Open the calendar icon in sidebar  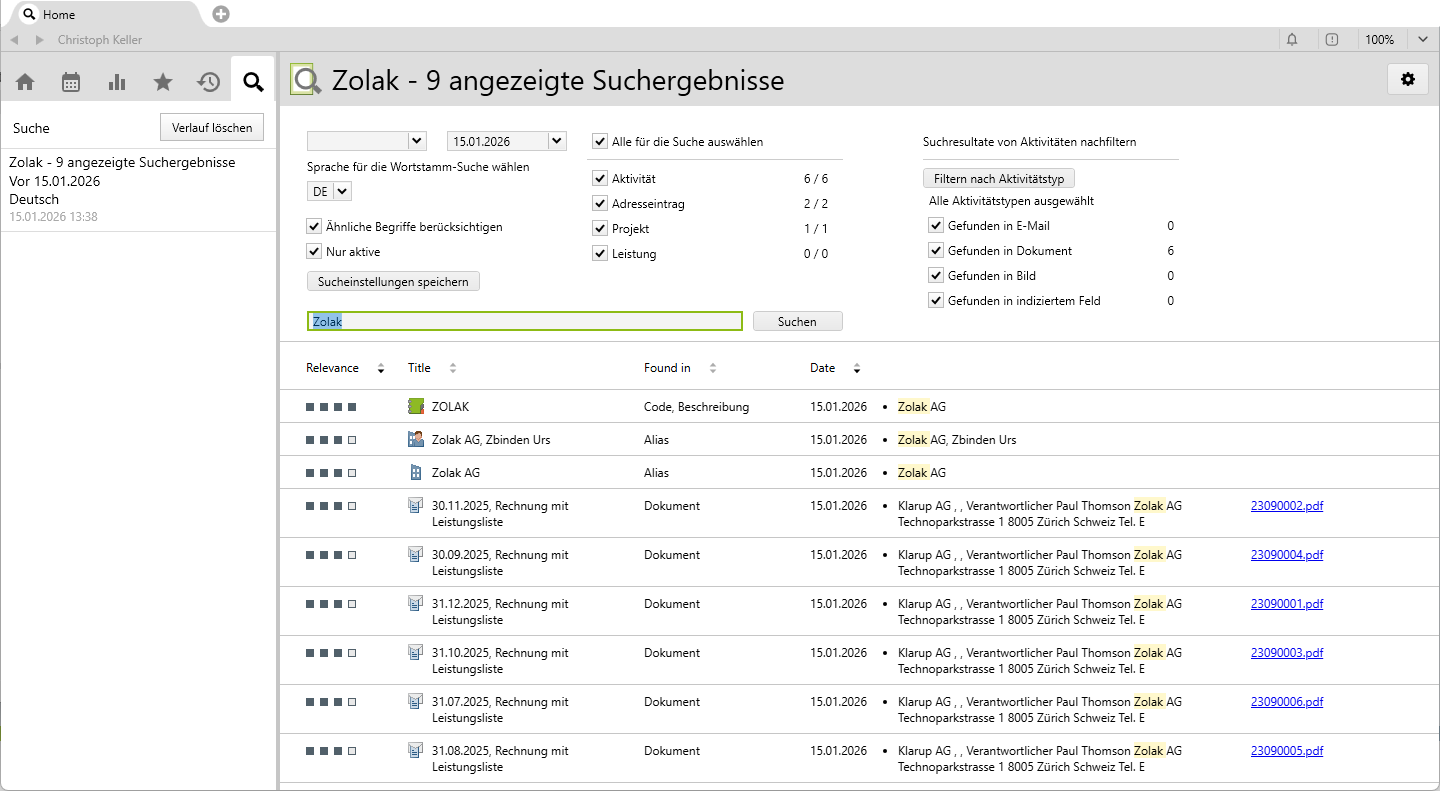coord(71,82)
